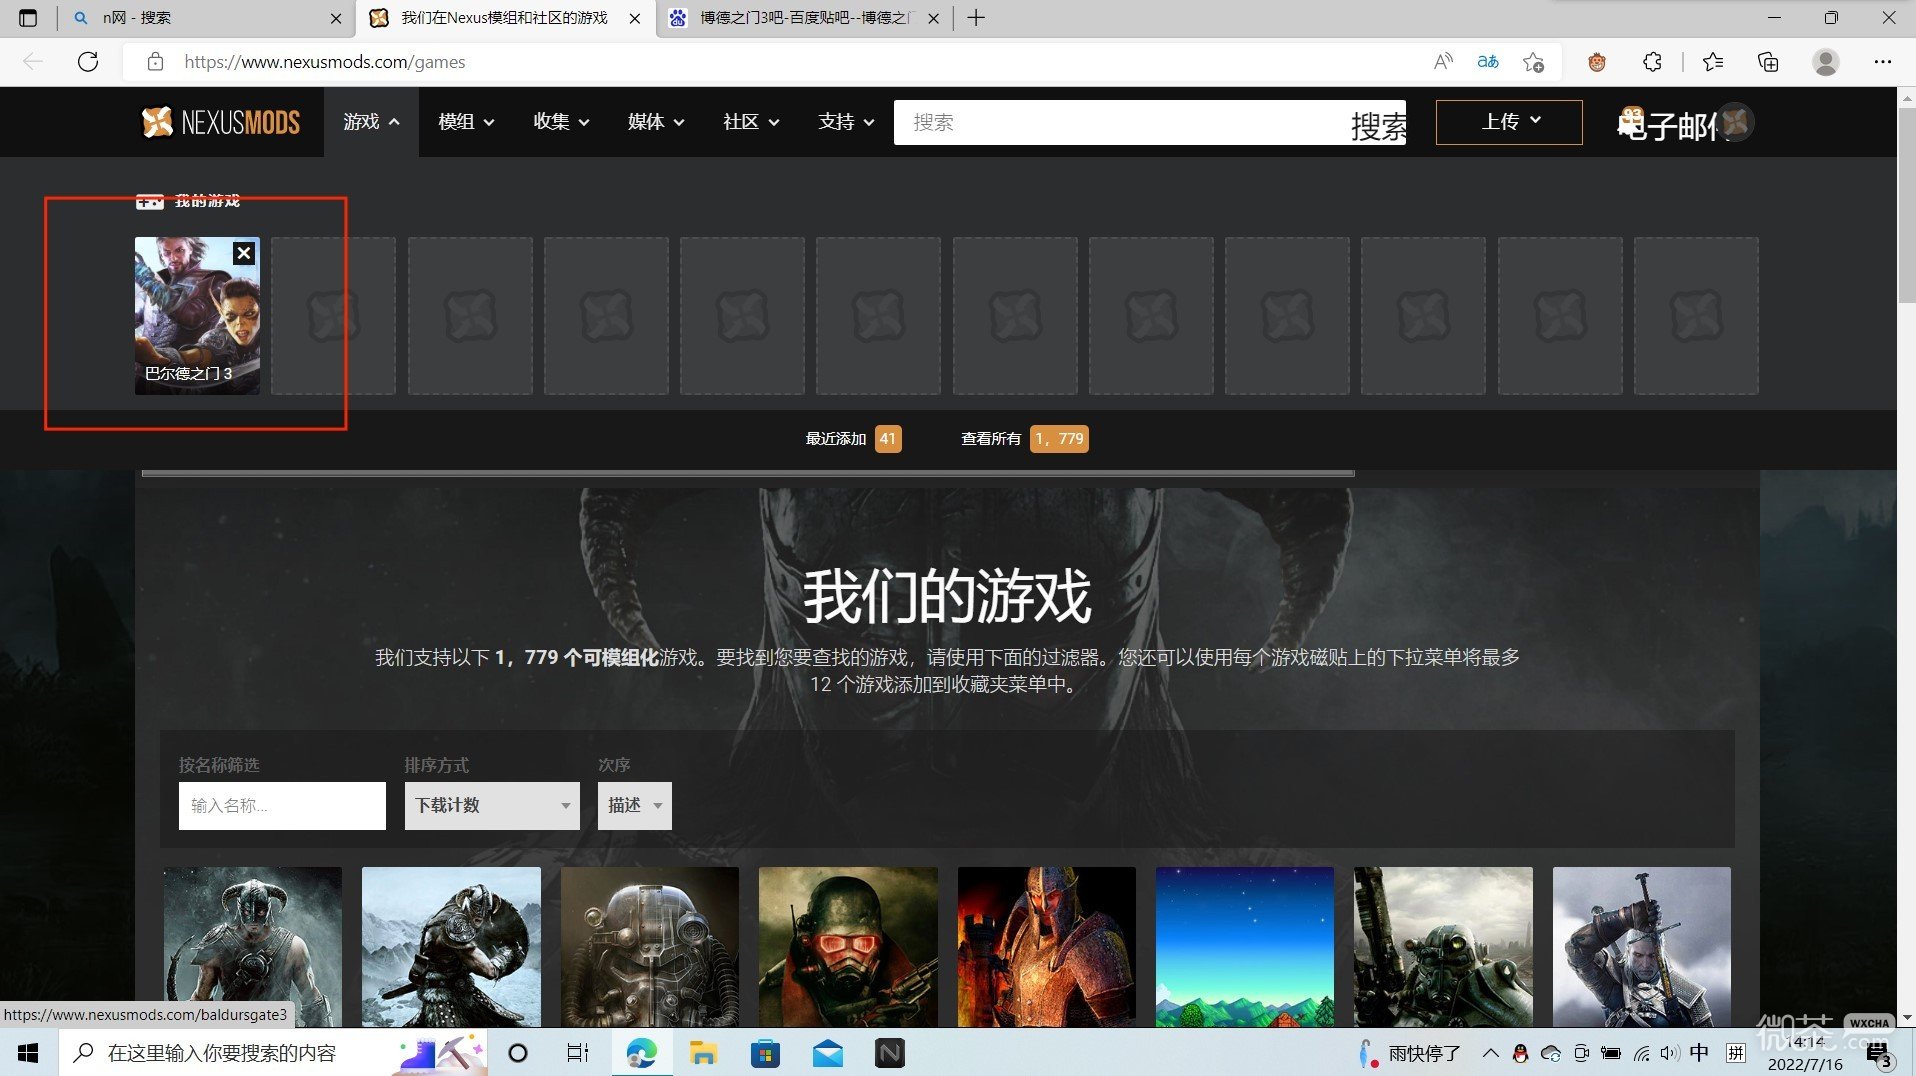Add this page to favorites
The image size is (1916, 1076).
(1533, 62)
